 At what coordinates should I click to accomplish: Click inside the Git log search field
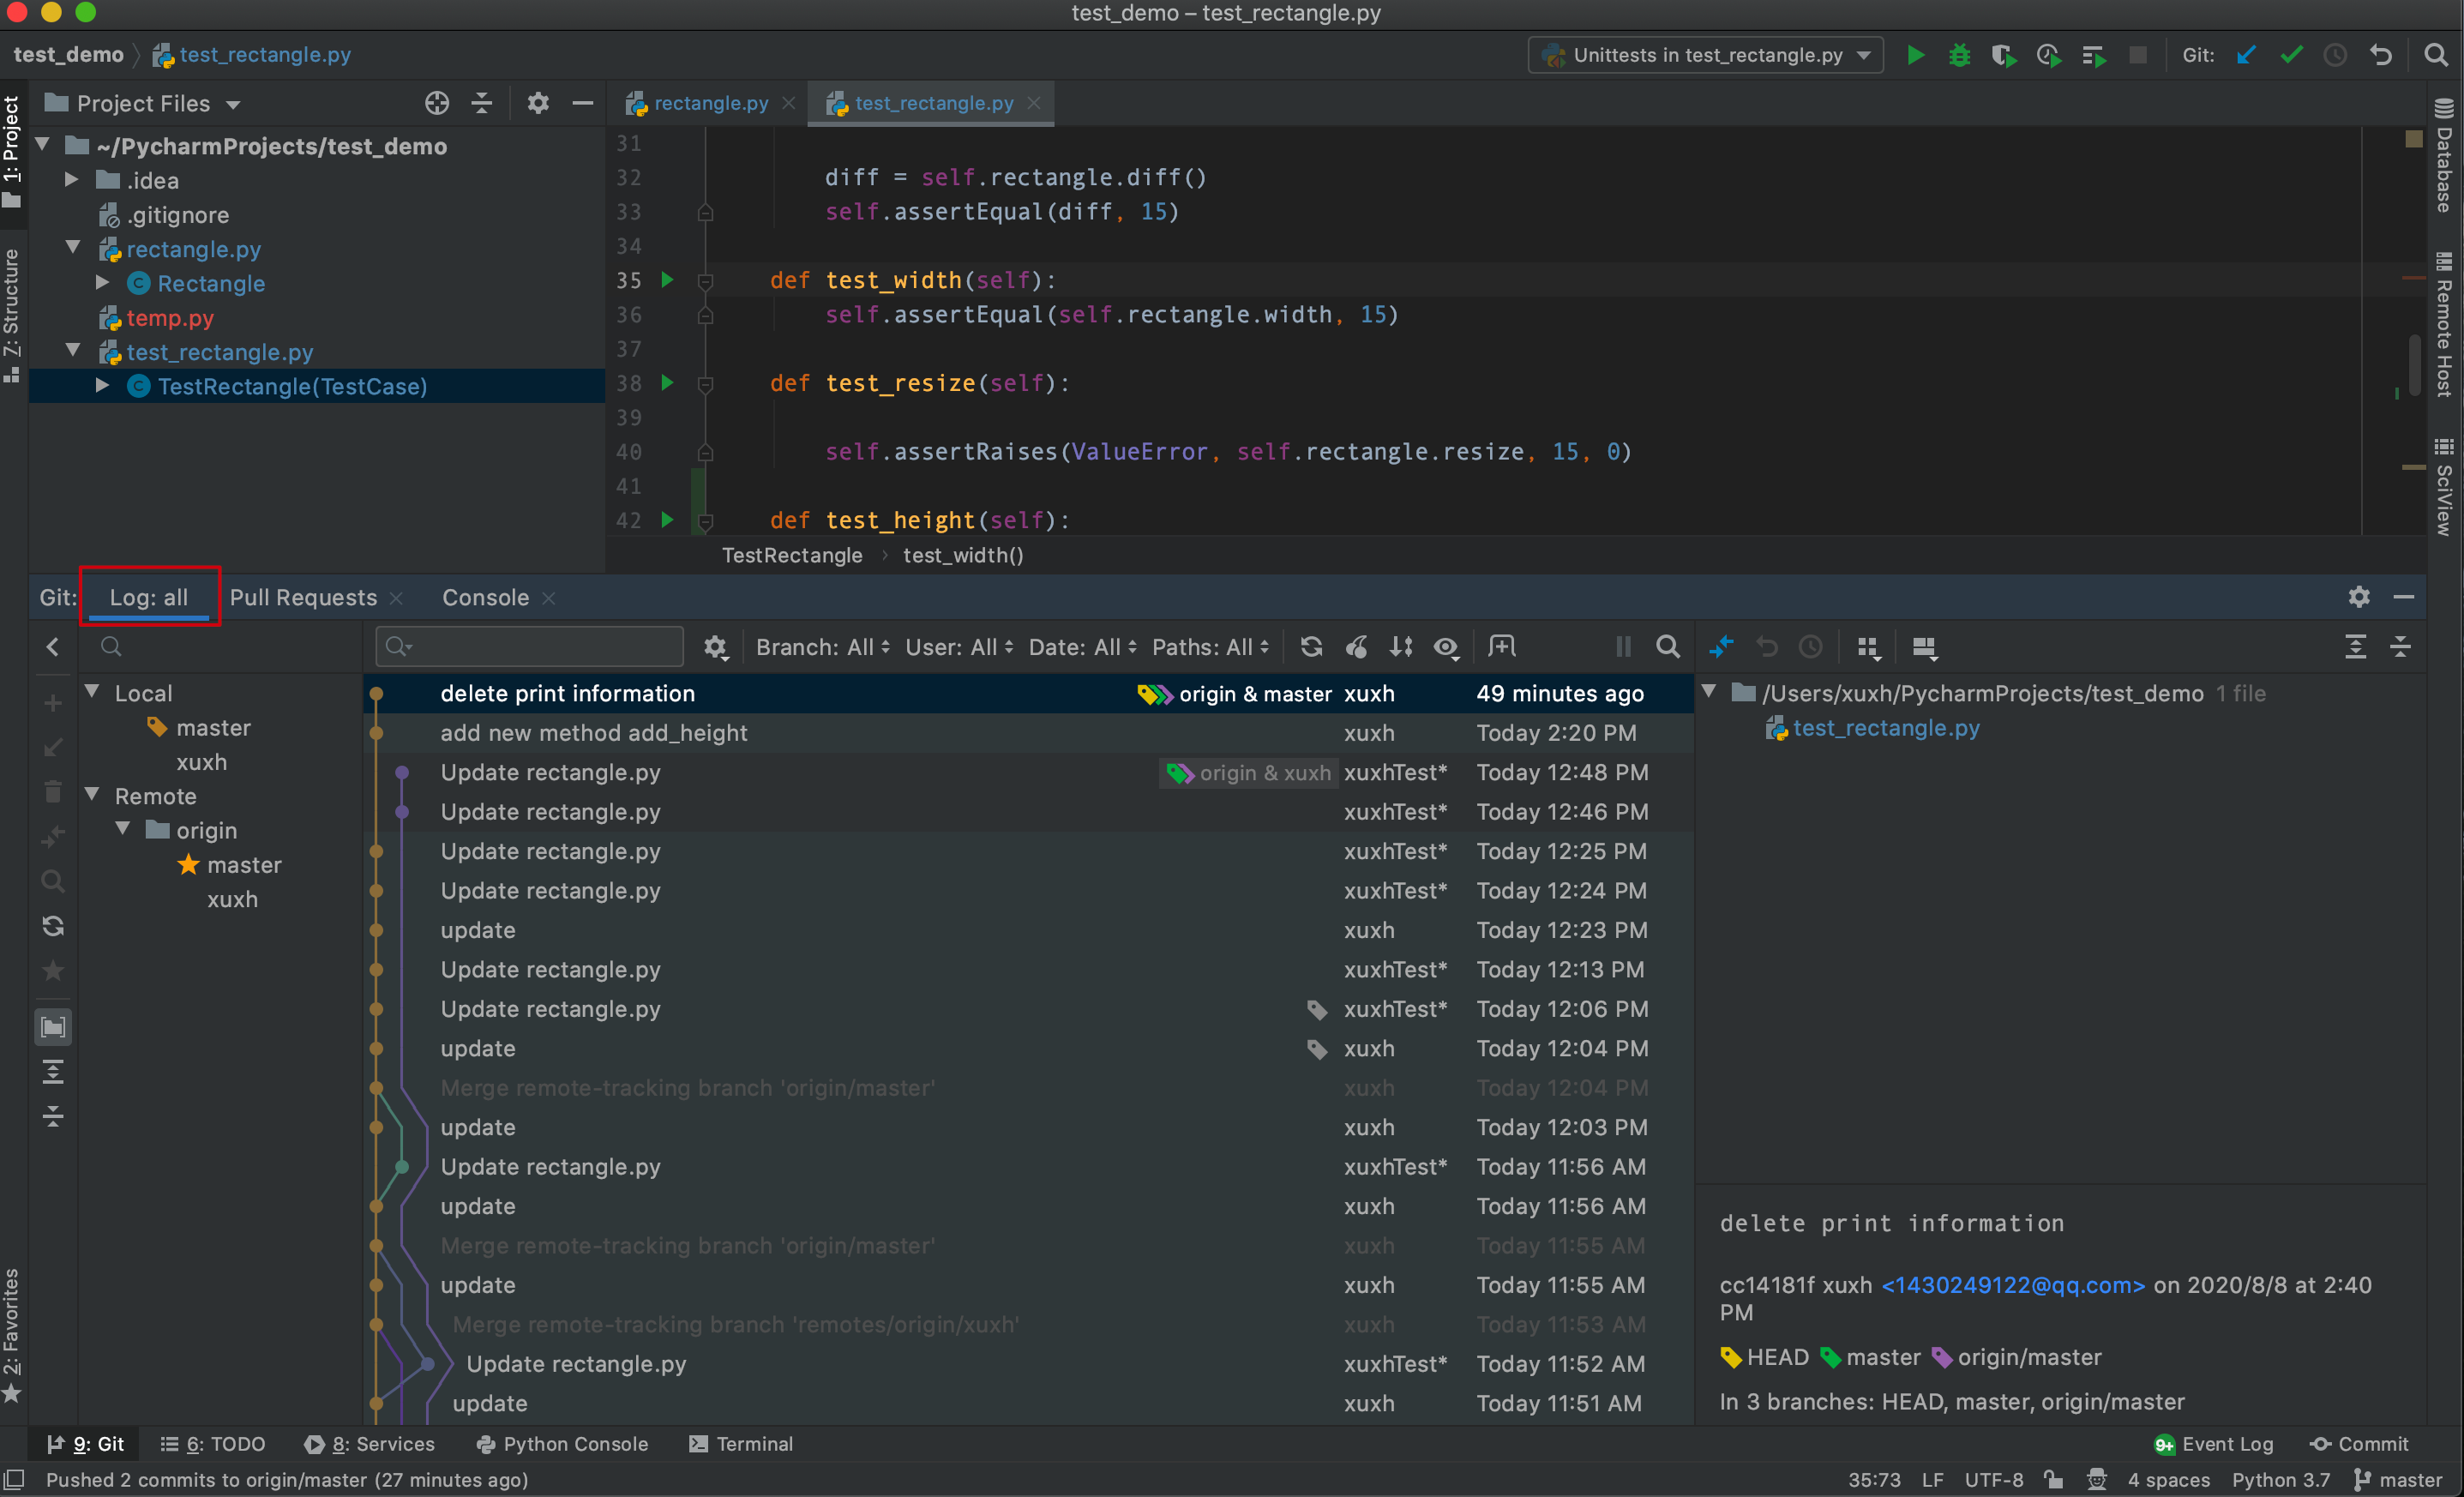[530, 647]
